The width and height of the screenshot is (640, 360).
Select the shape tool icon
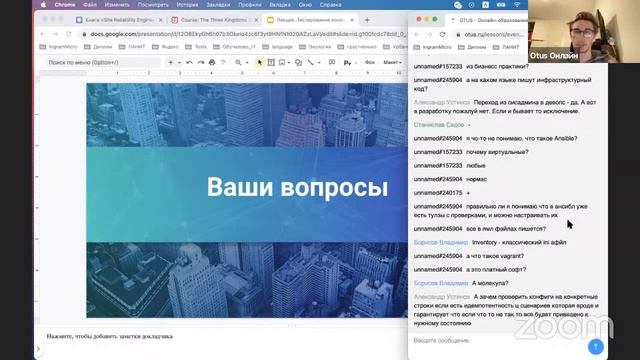coord(298,62)
